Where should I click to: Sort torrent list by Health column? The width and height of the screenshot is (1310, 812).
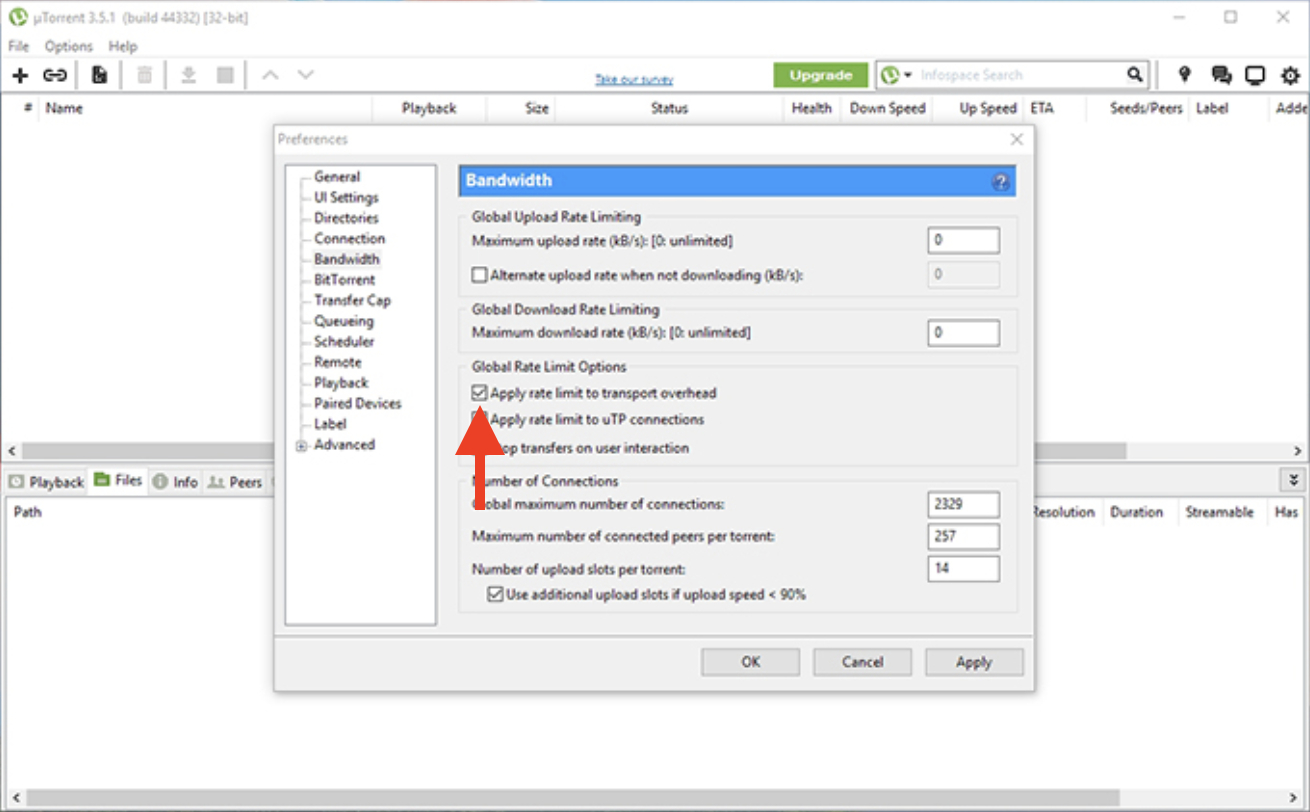tap(811, 108)
